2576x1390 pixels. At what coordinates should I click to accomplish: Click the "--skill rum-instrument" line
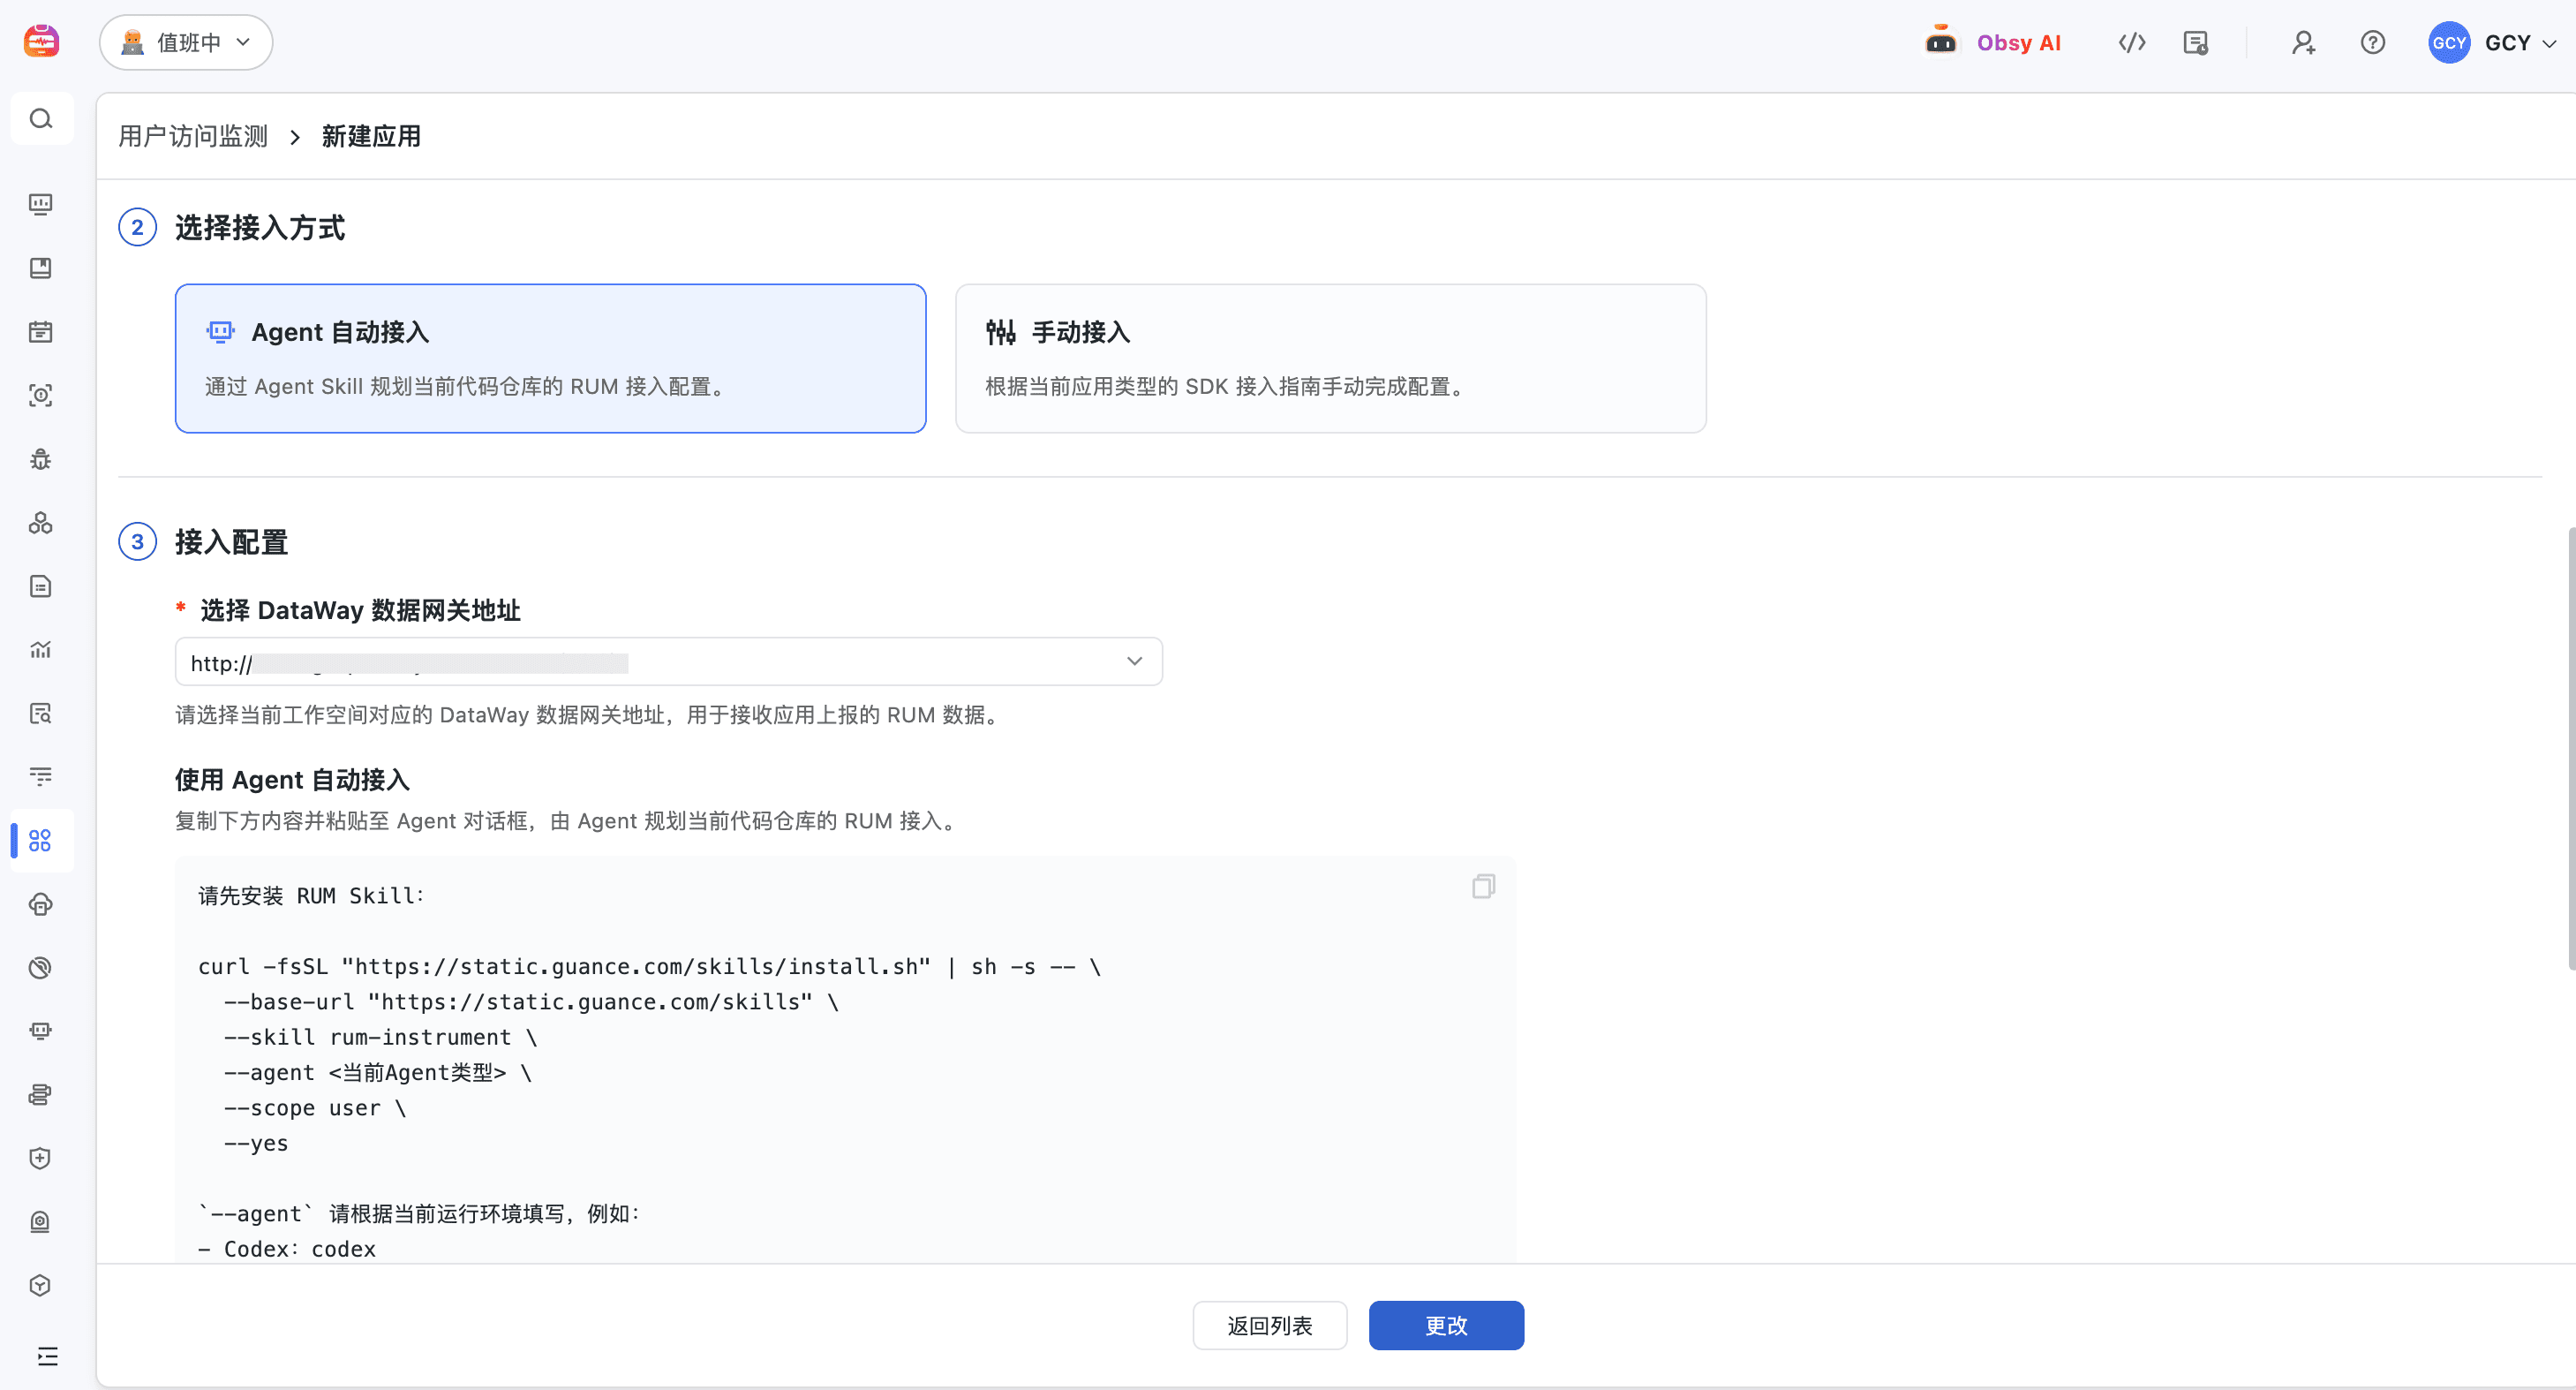380,1037
